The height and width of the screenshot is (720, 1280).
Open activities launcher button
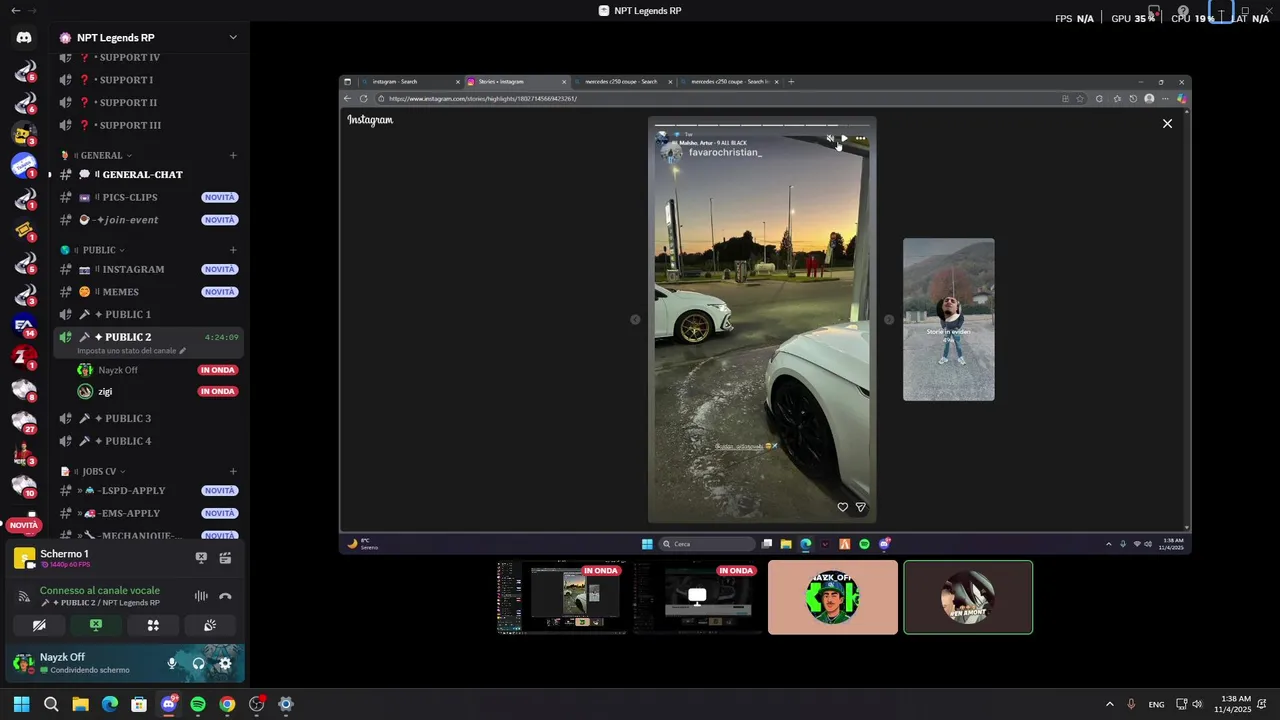(153, 625)
